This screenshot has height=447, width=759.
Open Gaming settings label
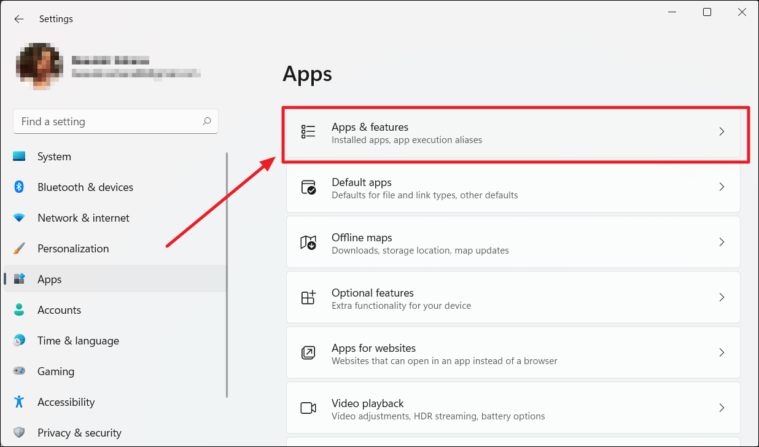(56, 371)
